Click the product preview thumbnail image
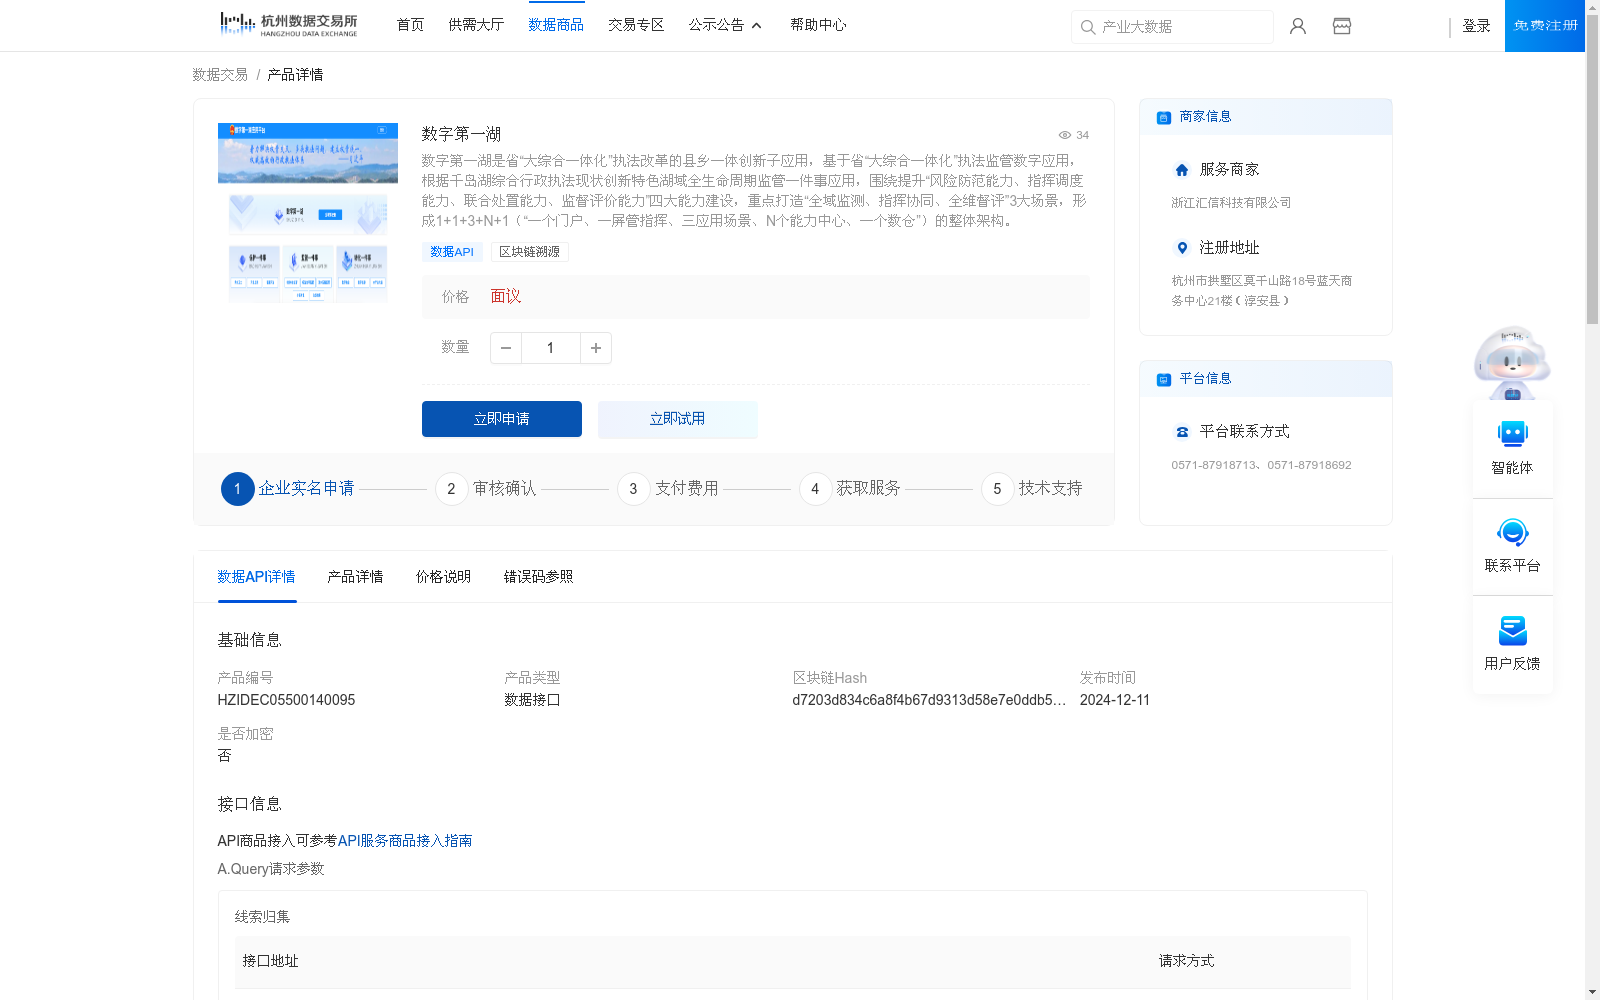 click(308, 212)
